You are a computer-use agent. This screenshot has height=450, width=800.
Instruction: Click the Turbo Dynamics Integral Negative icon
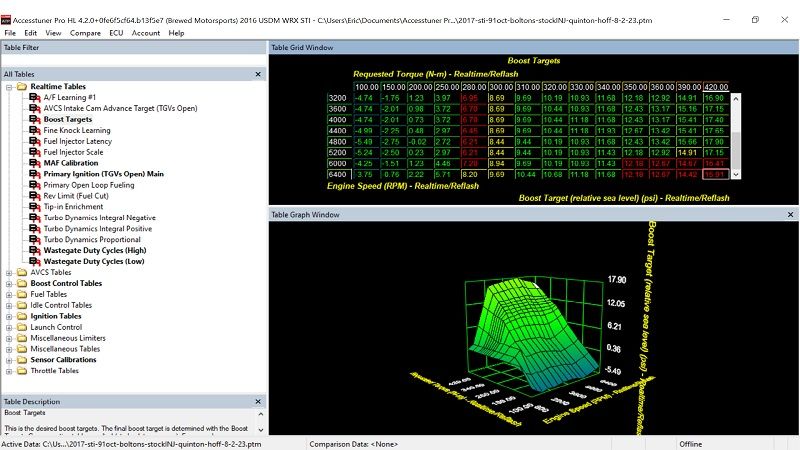tap(35, 218)
